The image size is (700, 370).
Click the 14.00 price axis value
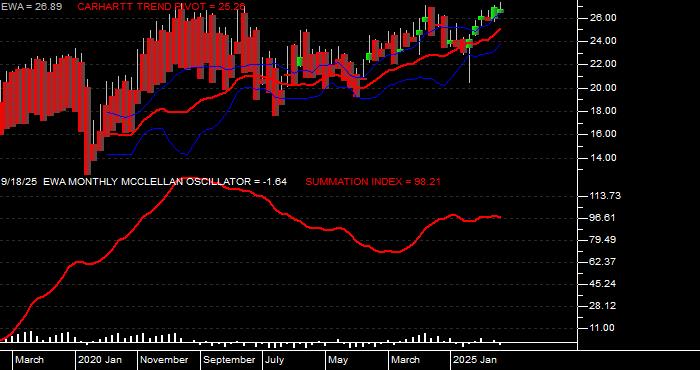(604, 158)
